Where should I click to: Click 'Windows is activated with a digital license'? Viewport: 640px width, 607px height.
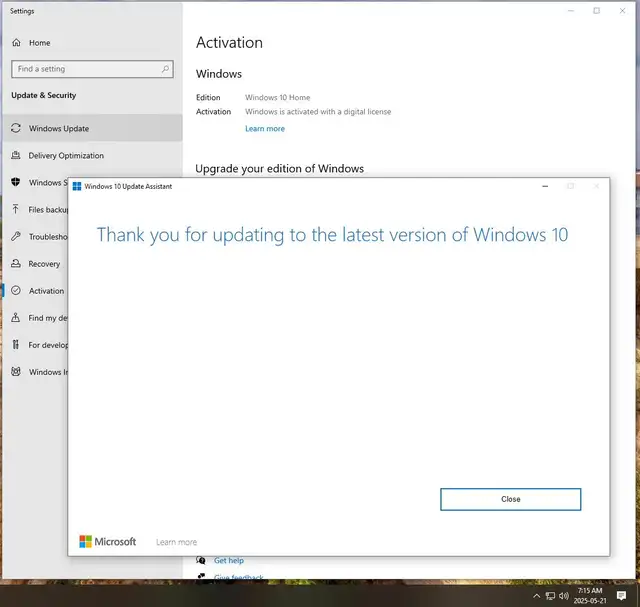[x=318, y=111]
